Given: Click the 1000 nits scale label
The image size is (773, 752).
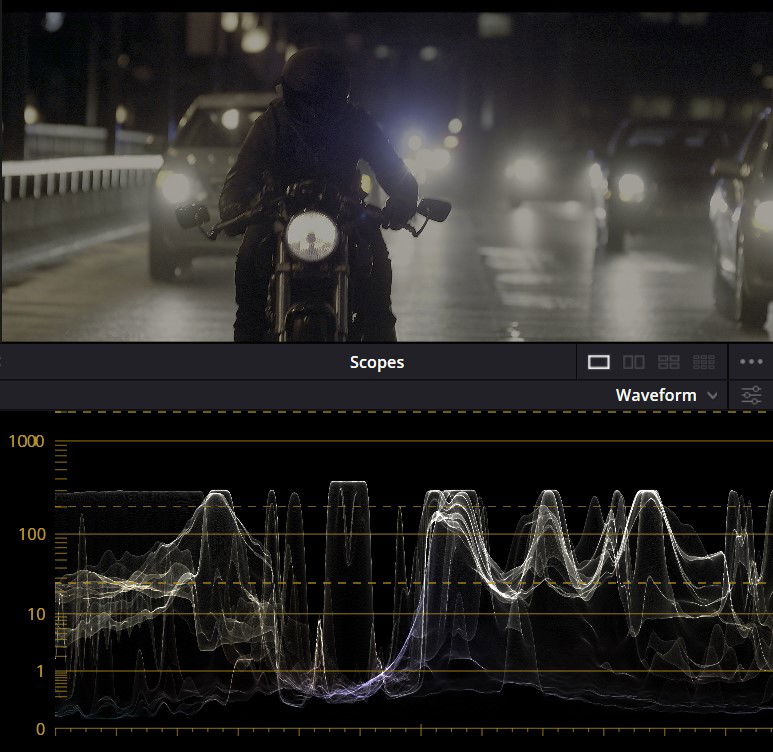Looking at the screenshot, I should [28, 442].
